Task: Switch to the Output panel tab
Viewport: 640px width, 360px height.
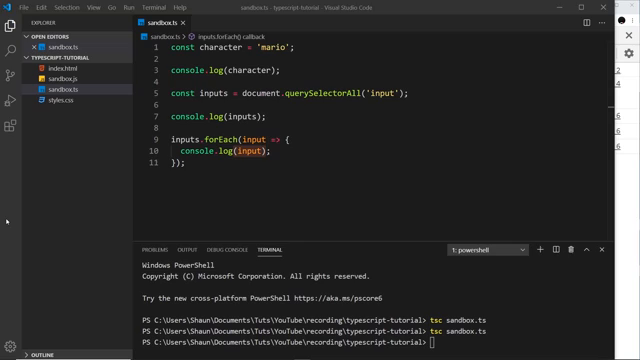Action: point(187,250)
